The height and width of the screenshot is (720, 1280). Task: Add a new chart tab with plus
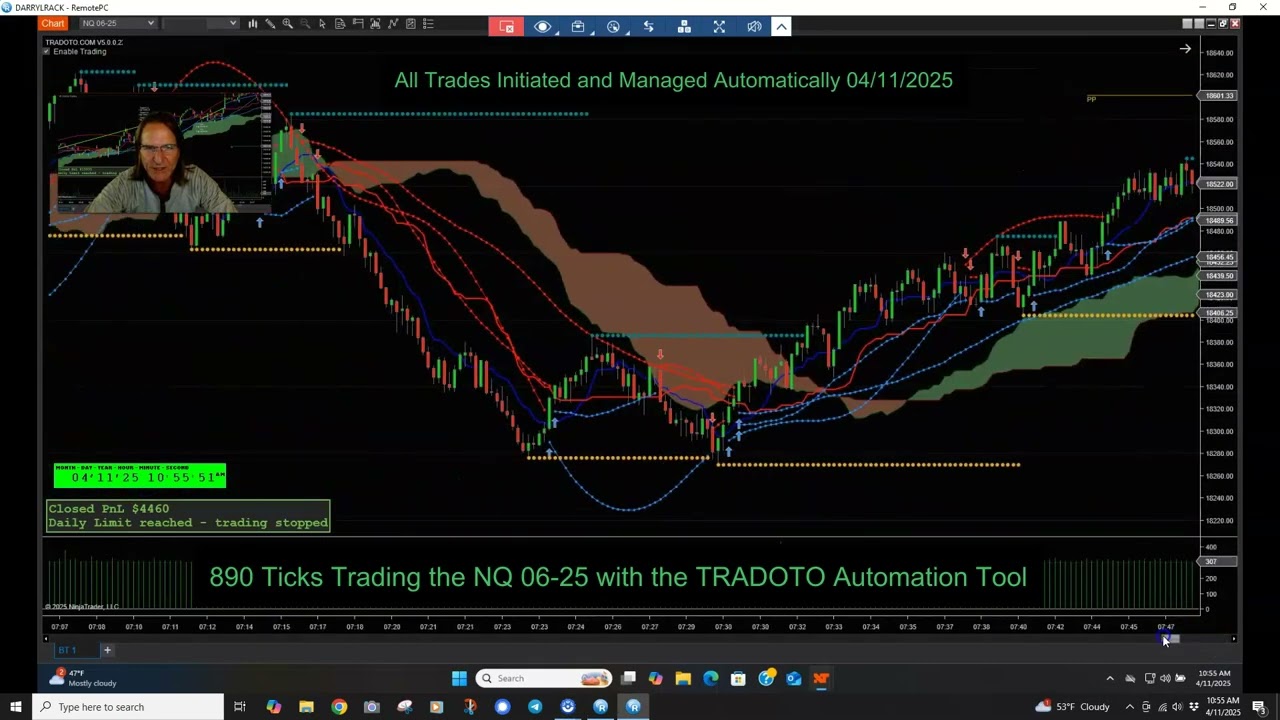point(107,650)
